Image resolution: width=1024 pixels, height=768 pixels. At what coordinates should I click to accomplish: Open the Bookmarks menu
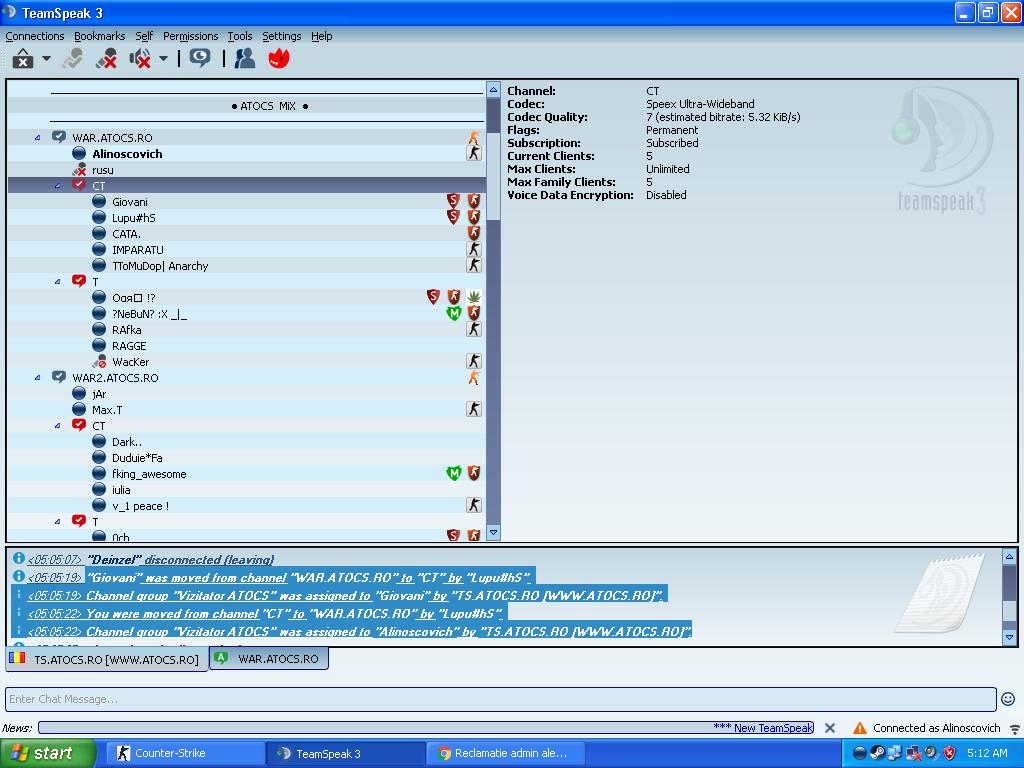coord(99,36)
